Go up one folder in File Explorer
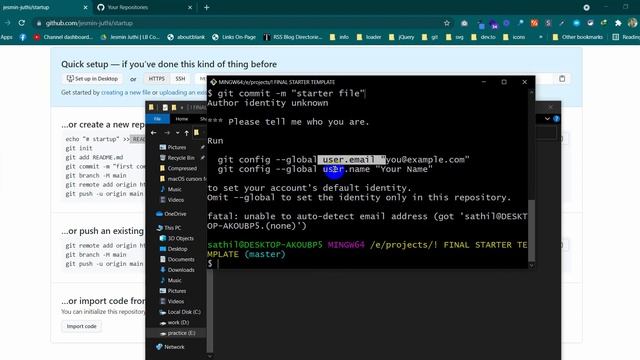 [187, 133]
